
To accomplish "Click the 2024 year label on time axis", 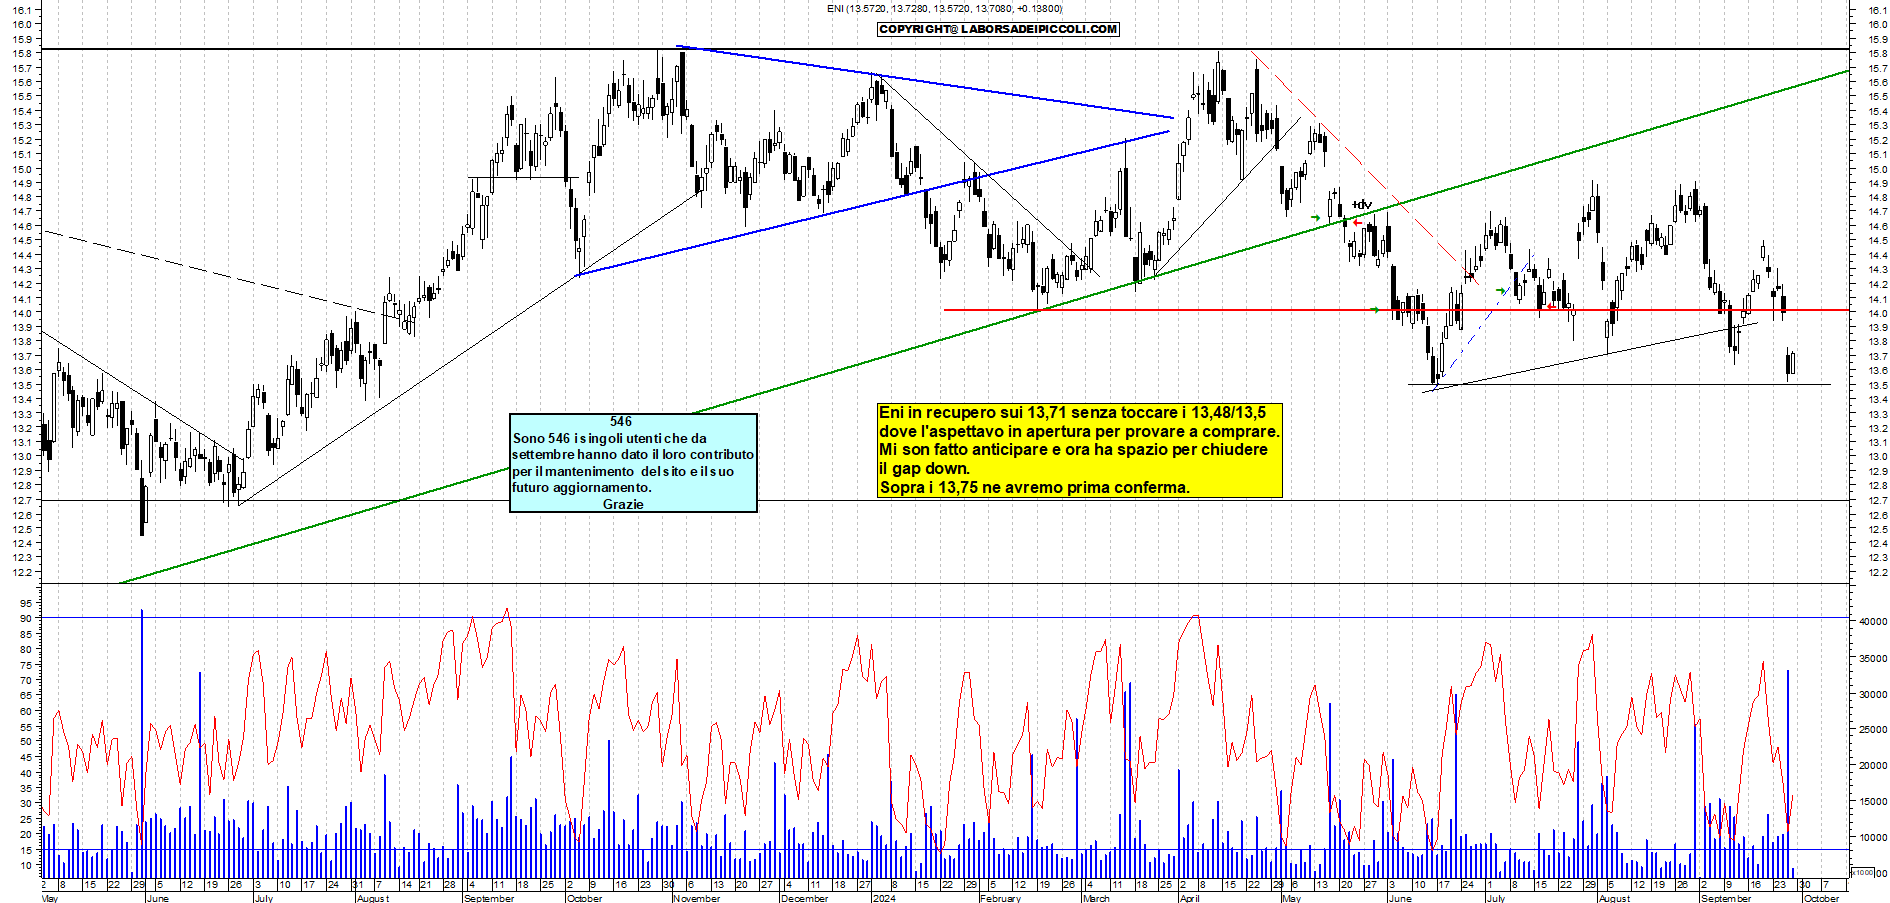I will 884,898.
